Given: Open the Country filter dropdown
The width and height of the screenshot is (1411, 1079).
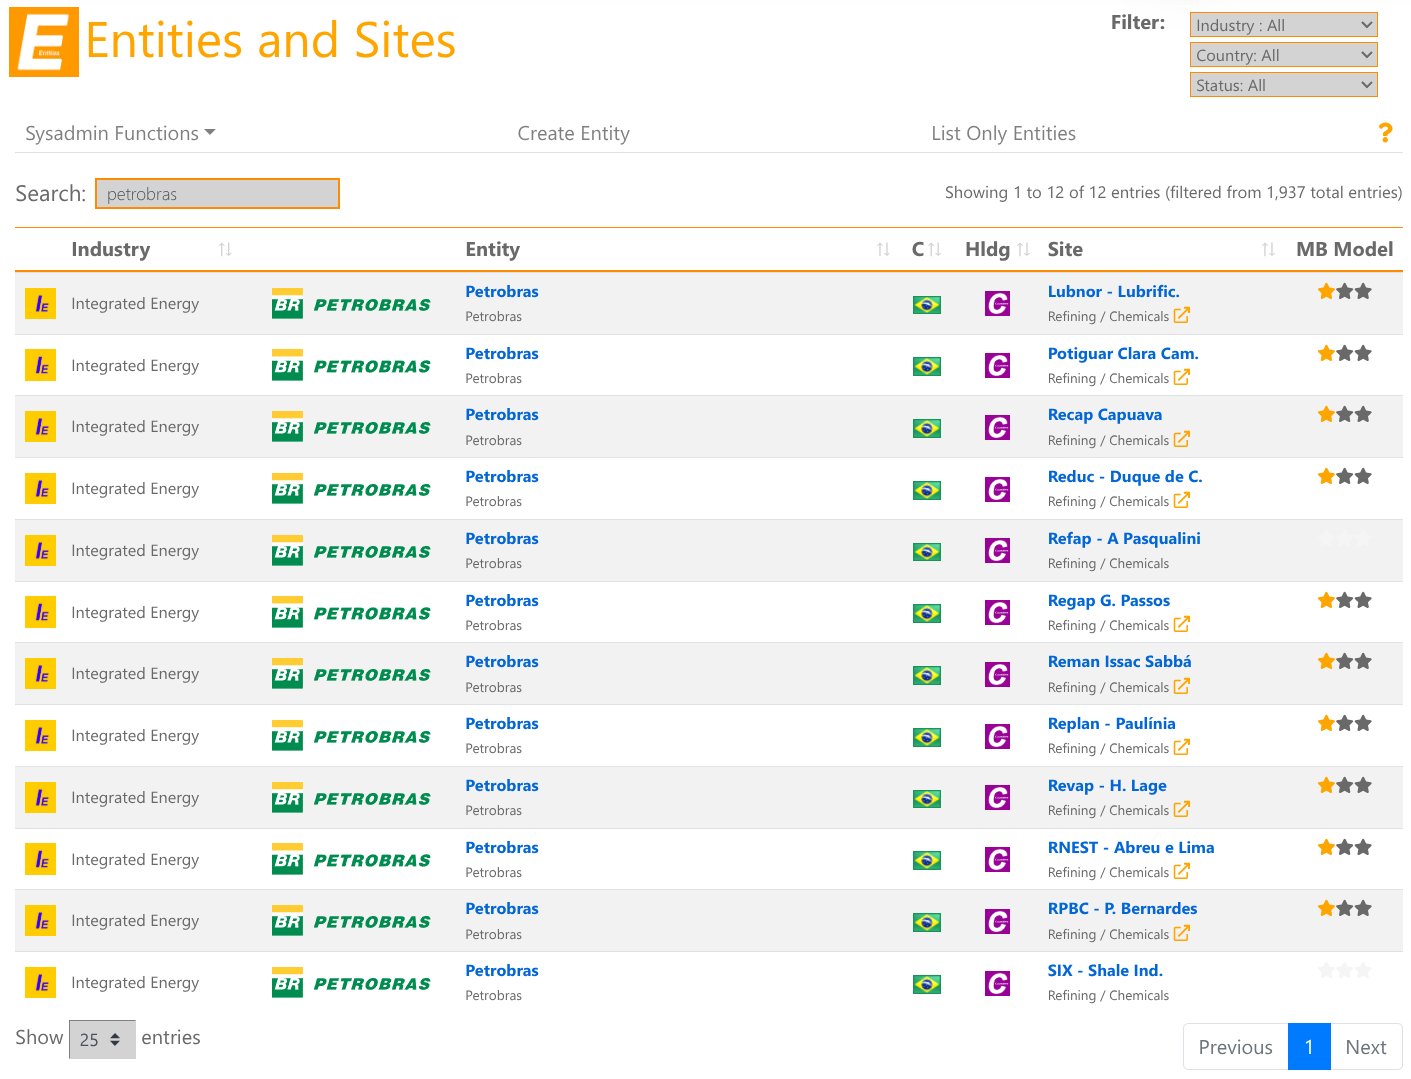Looking at the screenshot, I should (1284, 55).
